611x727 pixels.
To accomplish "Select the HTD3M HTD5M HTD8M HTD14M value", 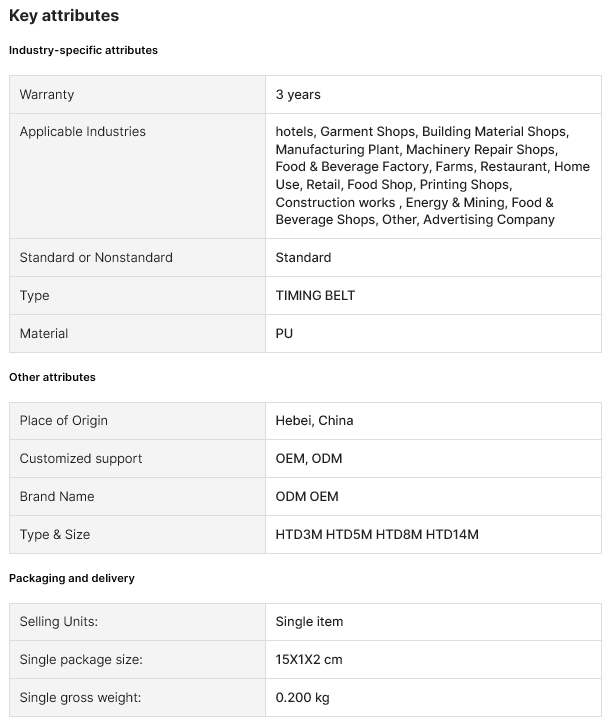I will tap(377, 535).
